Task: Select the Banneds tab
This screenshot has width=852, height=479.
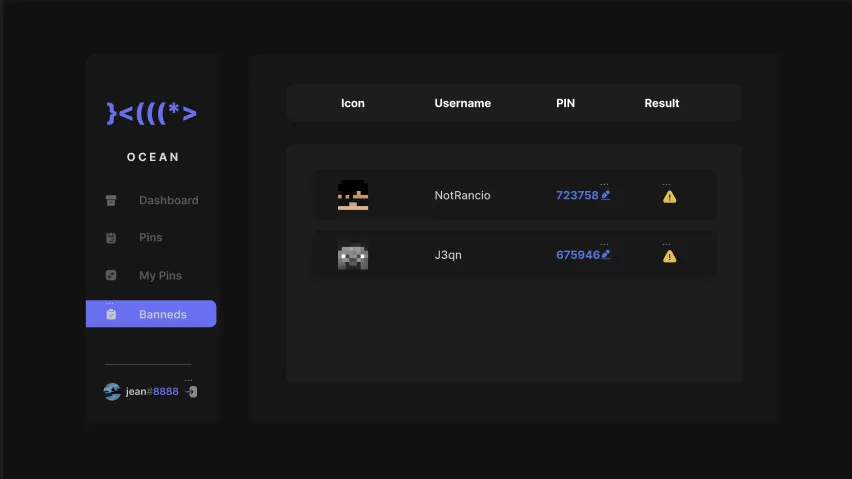Action: 162,314
